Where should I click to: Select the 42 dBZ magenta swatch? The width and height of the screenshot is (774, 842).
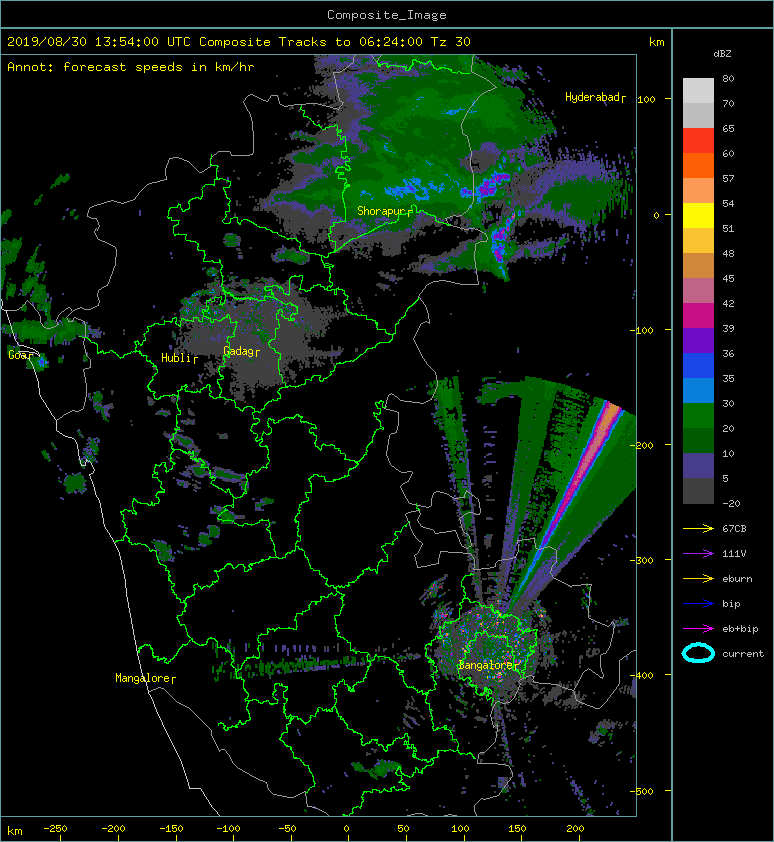pyautogui.click(x=698, y=315)
